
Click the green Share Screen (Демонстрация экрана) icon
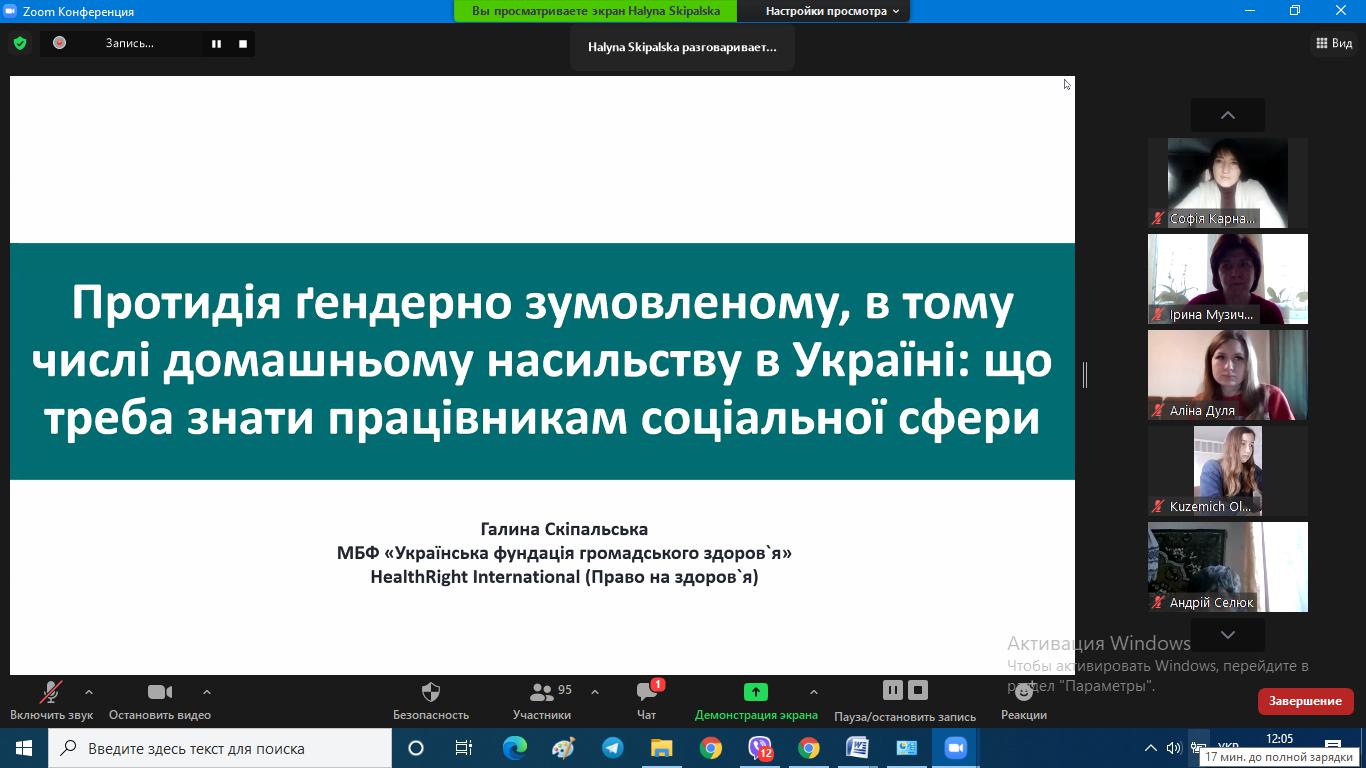[756, 692]
